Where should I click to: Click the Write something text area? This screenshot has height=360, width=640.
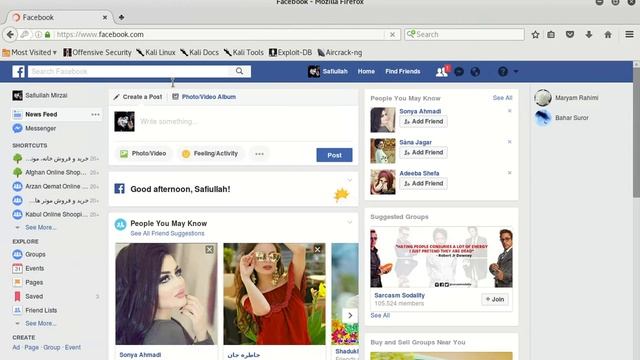(245, 122)
